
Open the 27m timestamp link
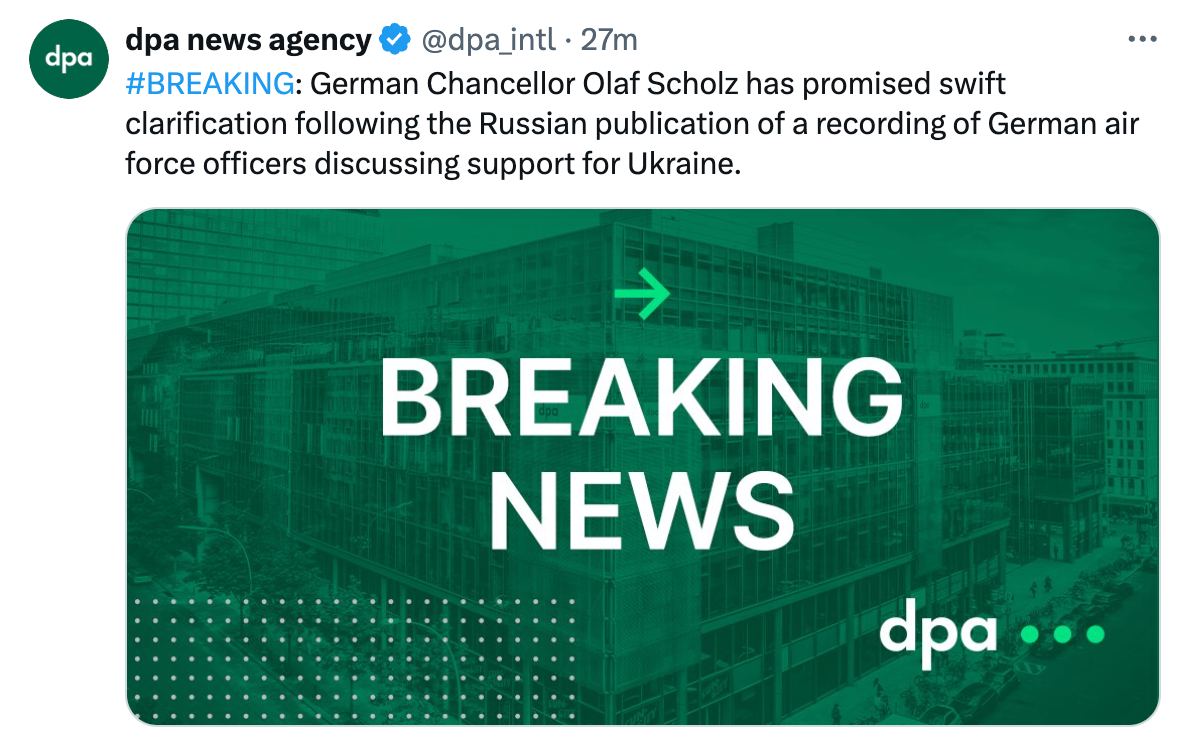point(609,40)
